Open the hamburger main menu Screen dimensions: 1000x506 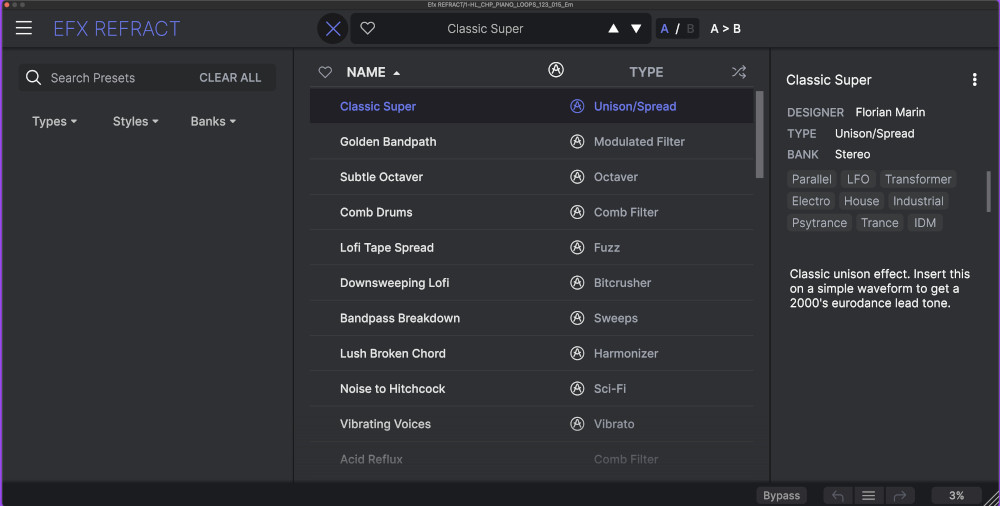tap(24, 29)
